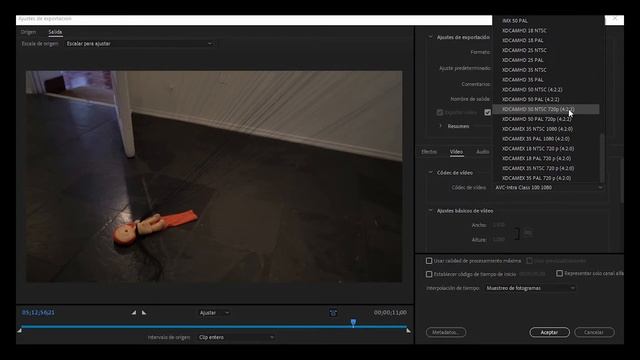Choose preset XDCAMHD 50 PAL 720p (4:2:2)
Screen dimensions: 640x360
tap(546, 119)
